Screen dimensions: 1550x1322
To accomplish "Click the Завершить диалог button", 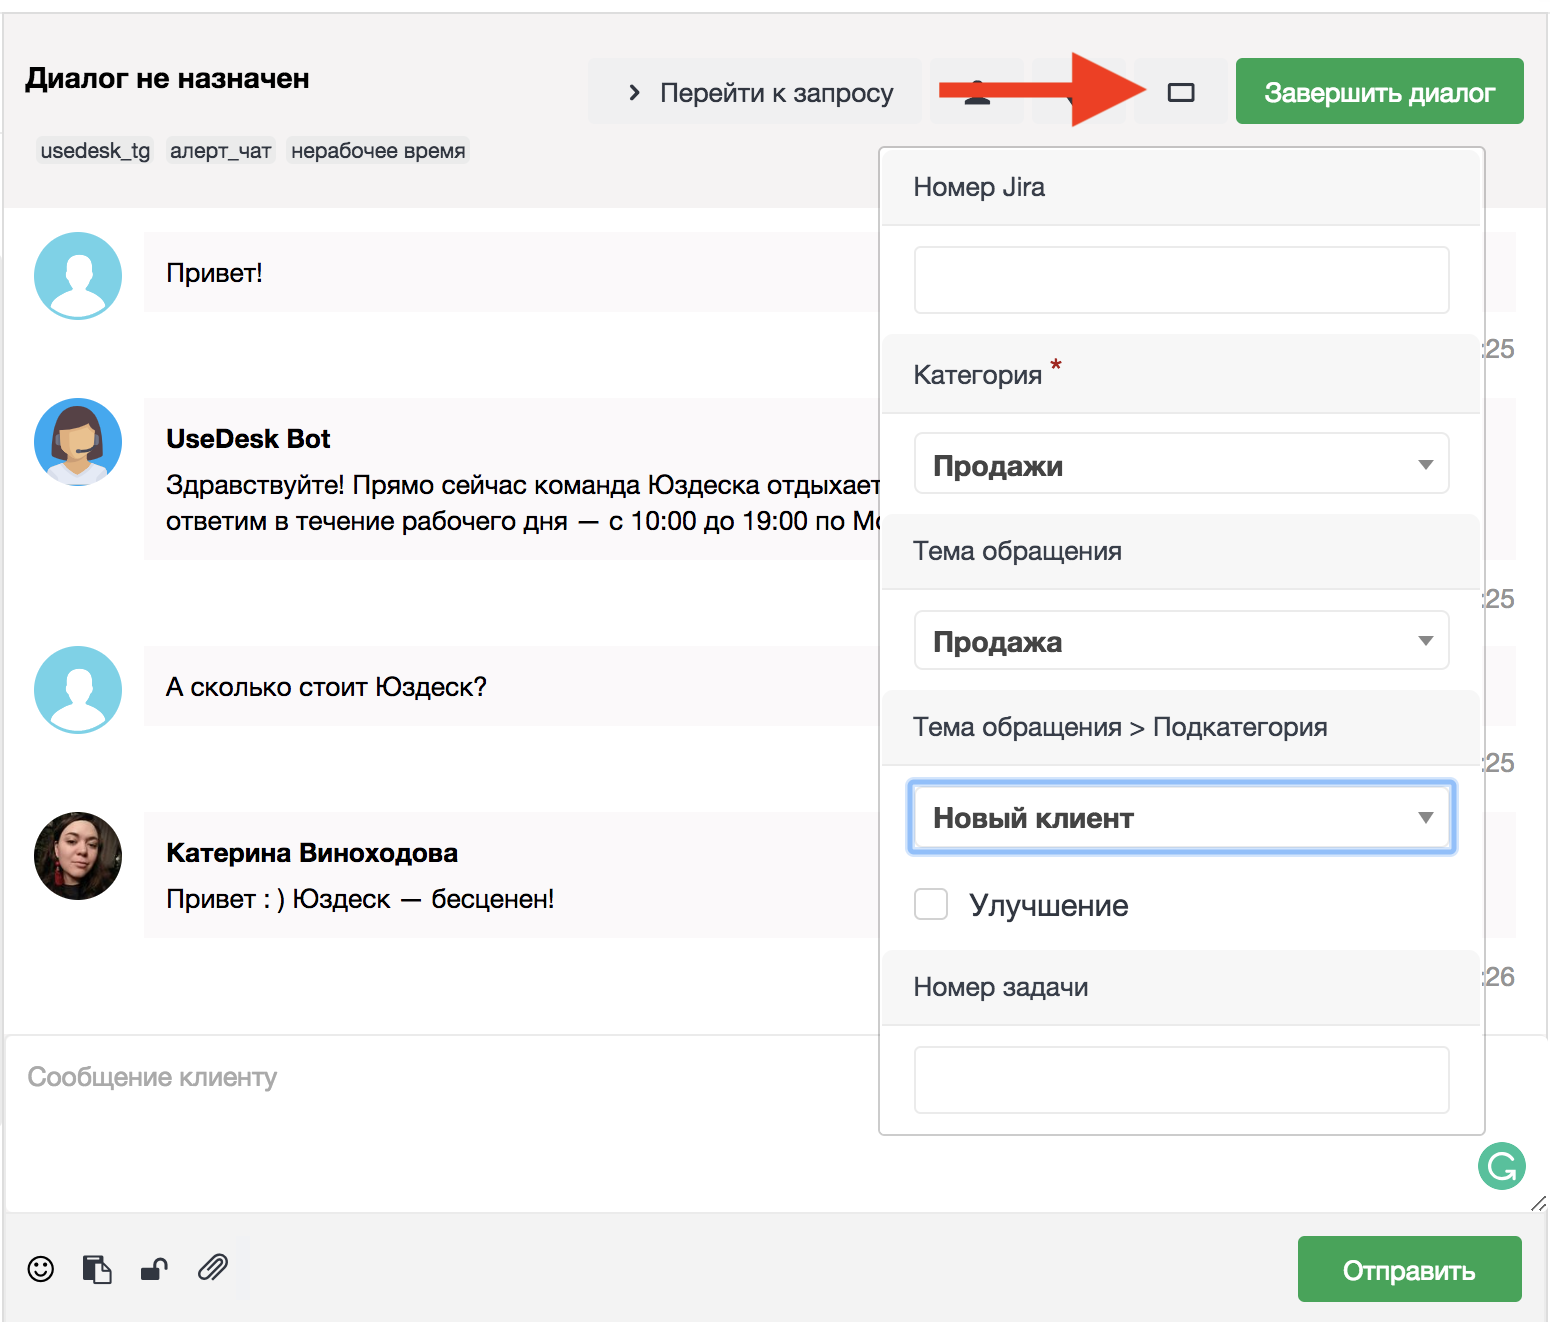I will [x=1379, y=92].
